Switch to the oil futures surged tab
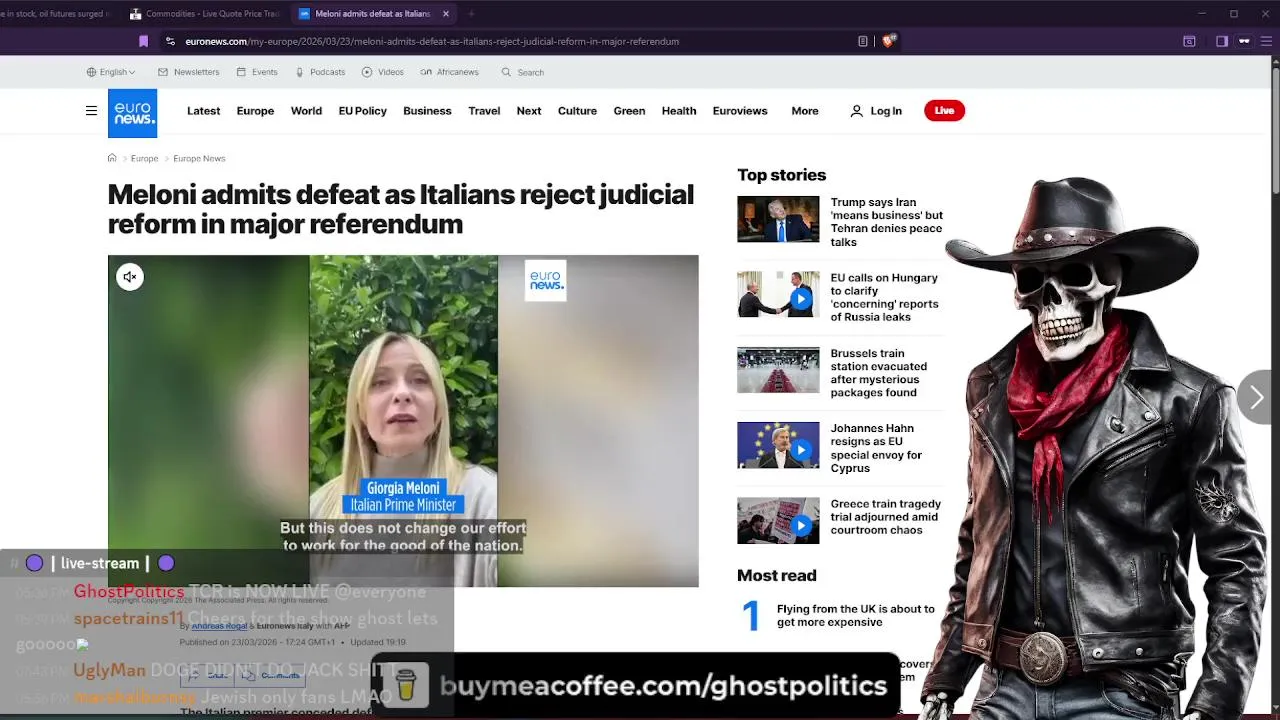The width and height of the screenshot is (1280, 720). tap(55, 14)
